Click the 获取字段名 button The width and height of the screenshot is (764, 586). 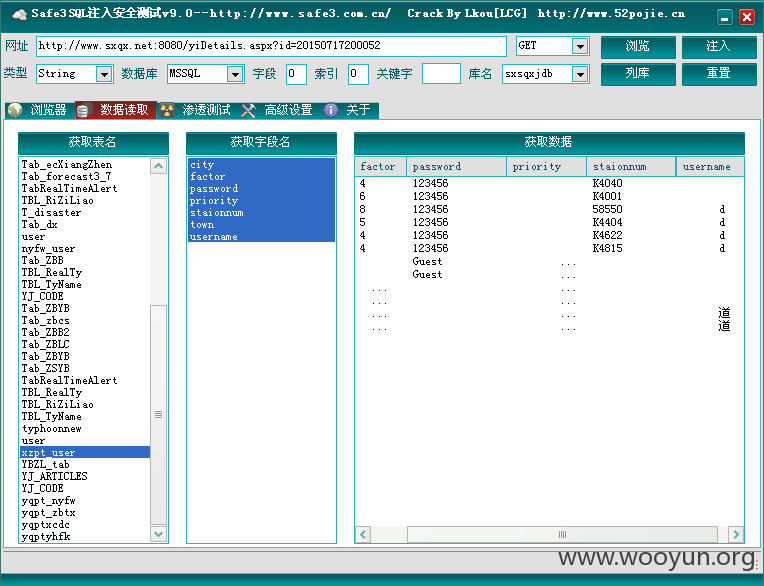click(x=261, y=143)
